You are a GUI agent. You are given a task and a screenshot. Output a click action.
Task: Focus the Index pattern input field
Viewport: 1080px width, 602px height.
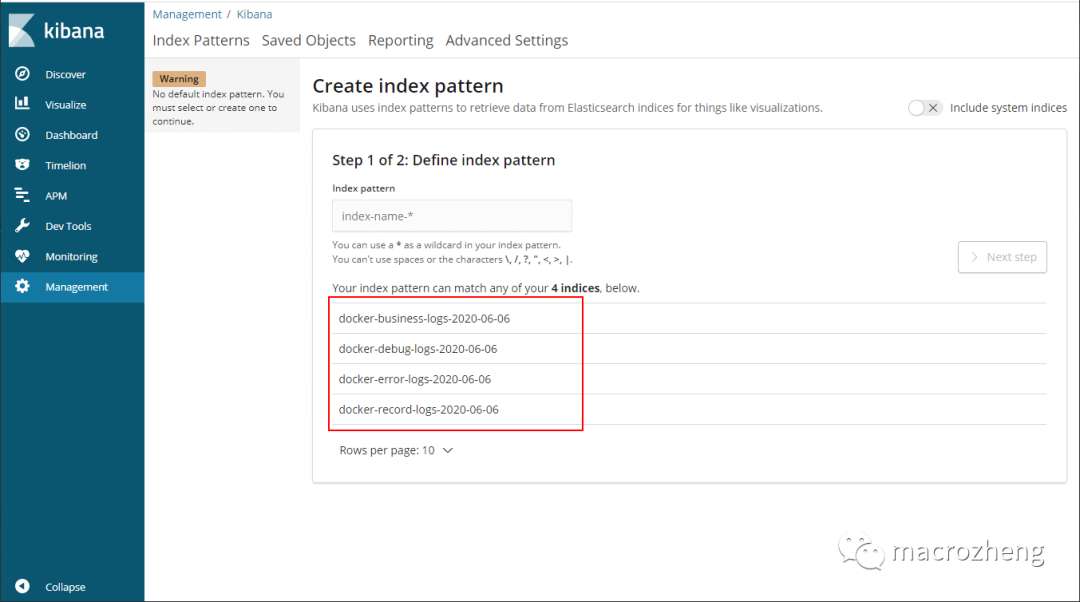(x=452, y=216)
